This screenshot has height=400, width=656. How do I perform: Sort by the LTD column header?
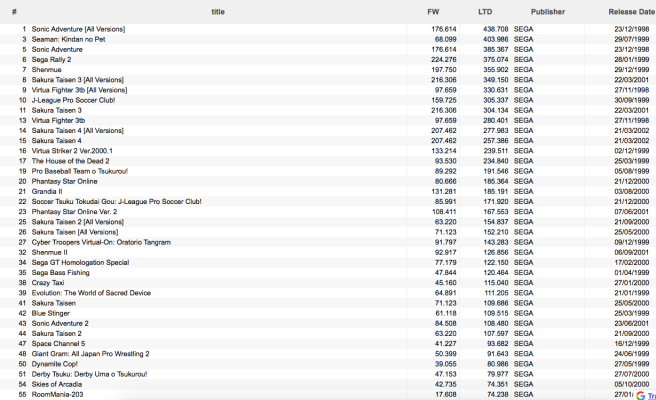point(485,12)
